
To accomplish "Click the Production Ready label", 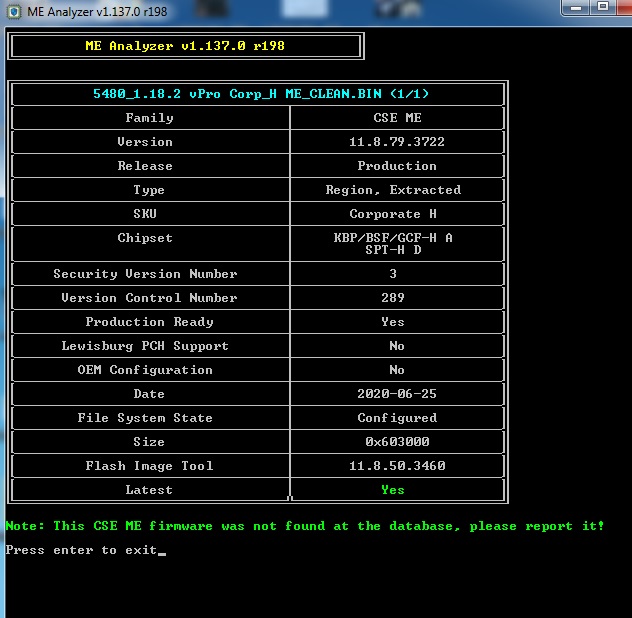I will (x=150, y=322).
